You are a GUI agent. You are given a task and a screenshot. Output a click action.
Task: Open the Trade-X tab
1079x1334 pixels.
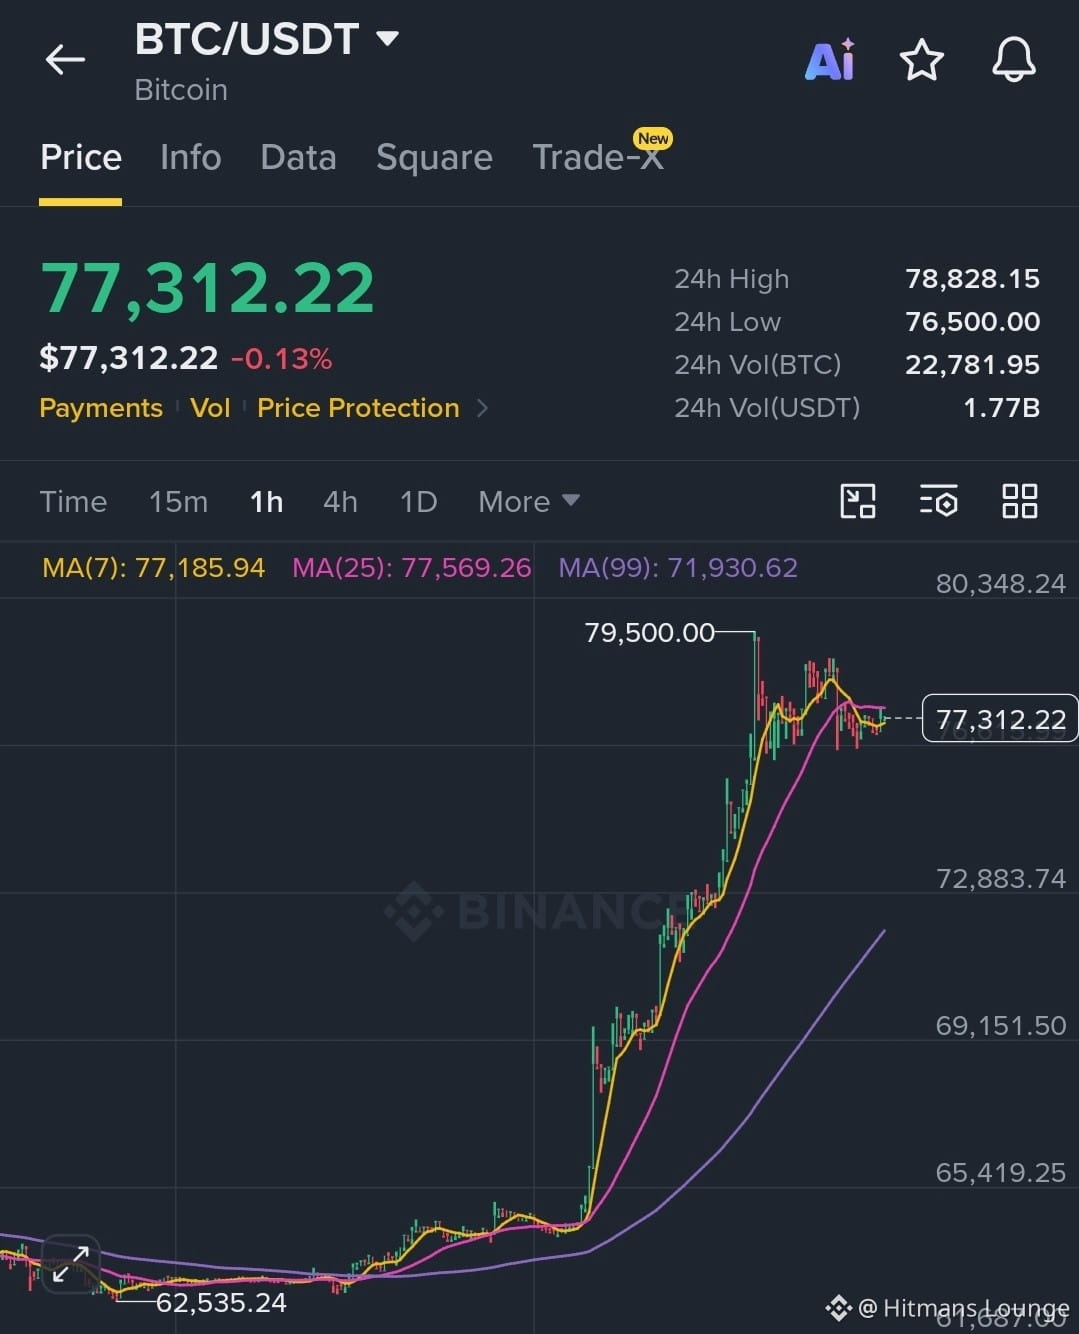(x=599, y=157)
